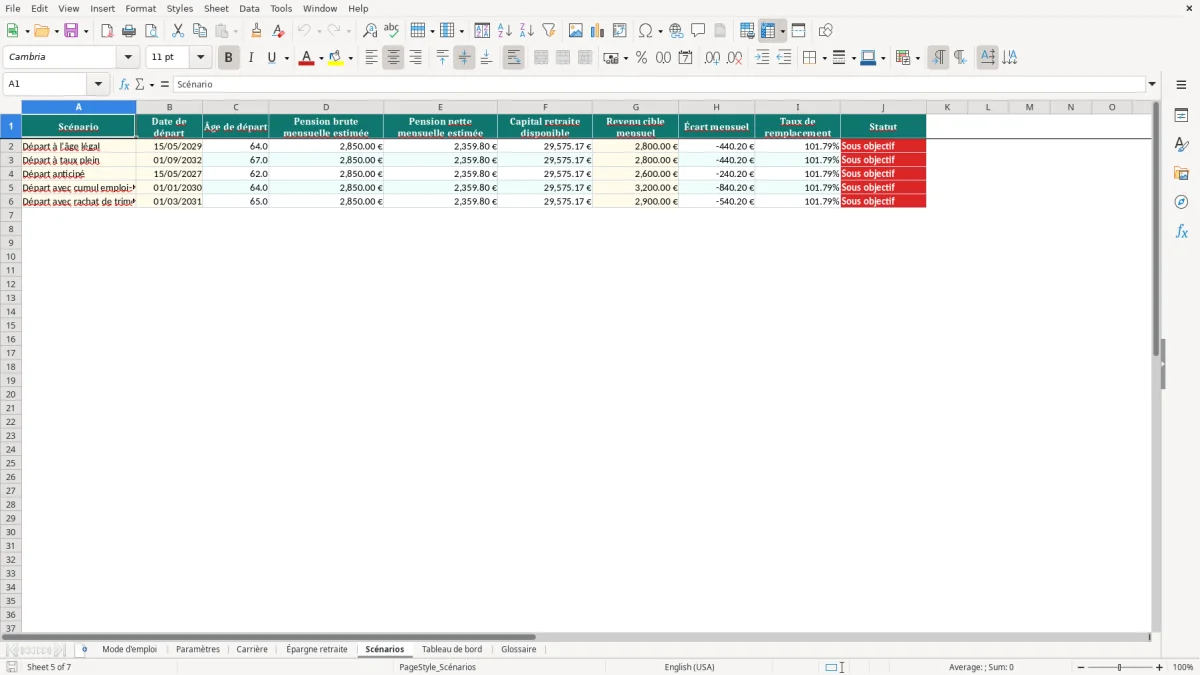The height and width of the screenshot is (675, 1200).
Task: Cut the selection with the scissors icon
Action: coord(178,31)
